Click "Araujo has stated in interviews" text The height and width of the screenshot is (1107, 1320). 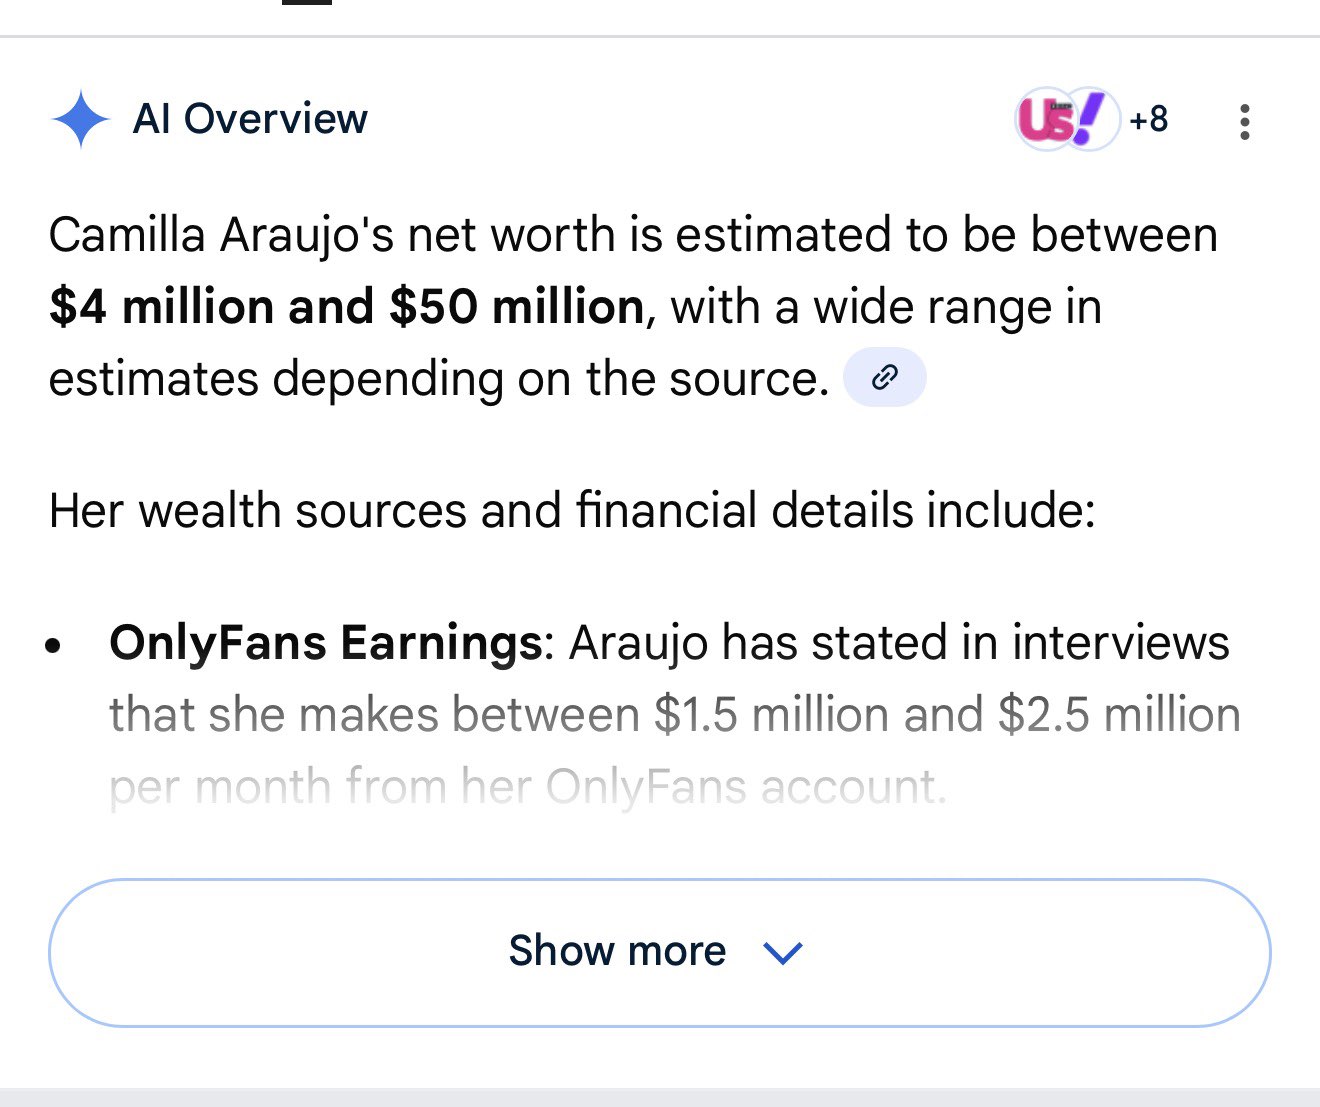coord(899,642)
